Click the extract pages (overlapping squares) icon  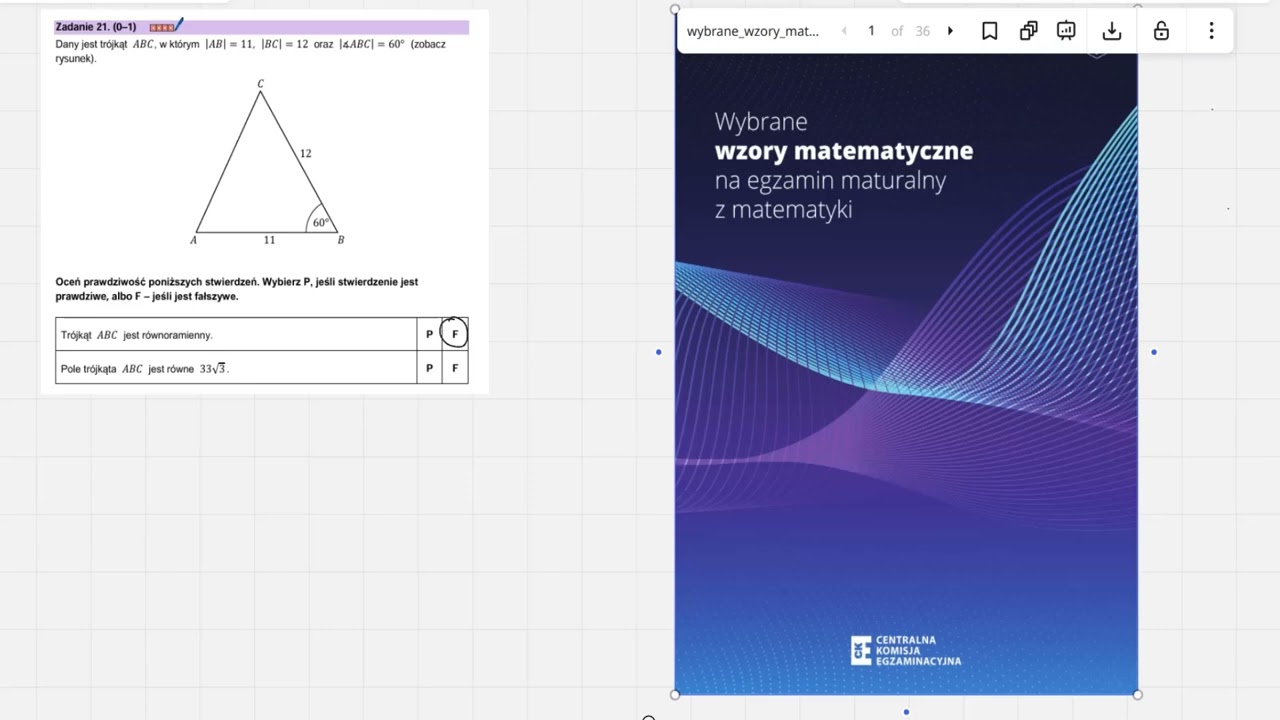[x=1028, y=31]
